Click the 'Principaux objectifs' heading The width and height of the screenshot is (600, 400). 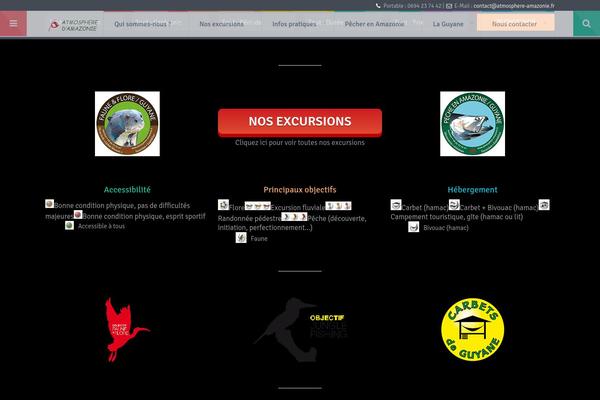coord(300,189)
